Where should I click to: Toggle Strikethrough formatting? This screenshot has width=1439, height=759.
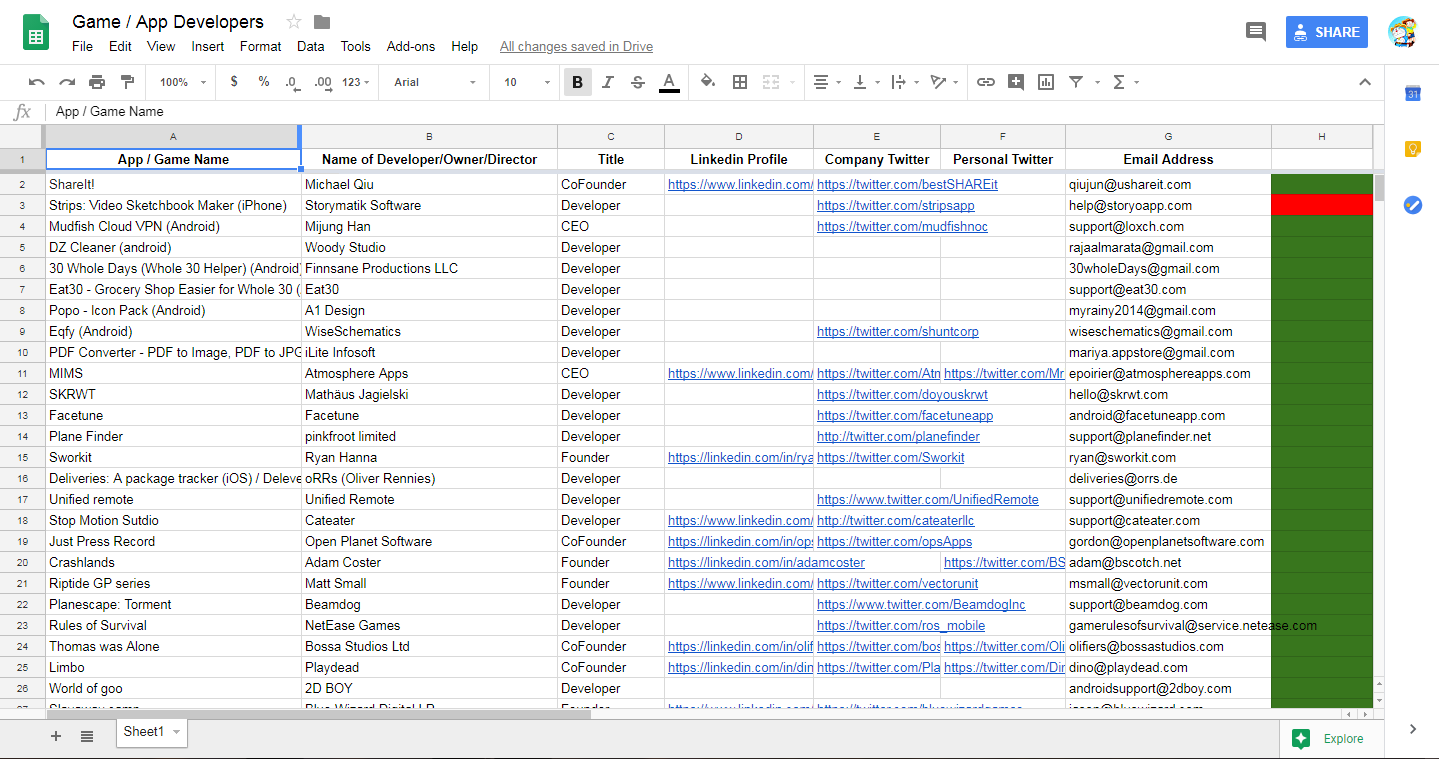point(638,82)
